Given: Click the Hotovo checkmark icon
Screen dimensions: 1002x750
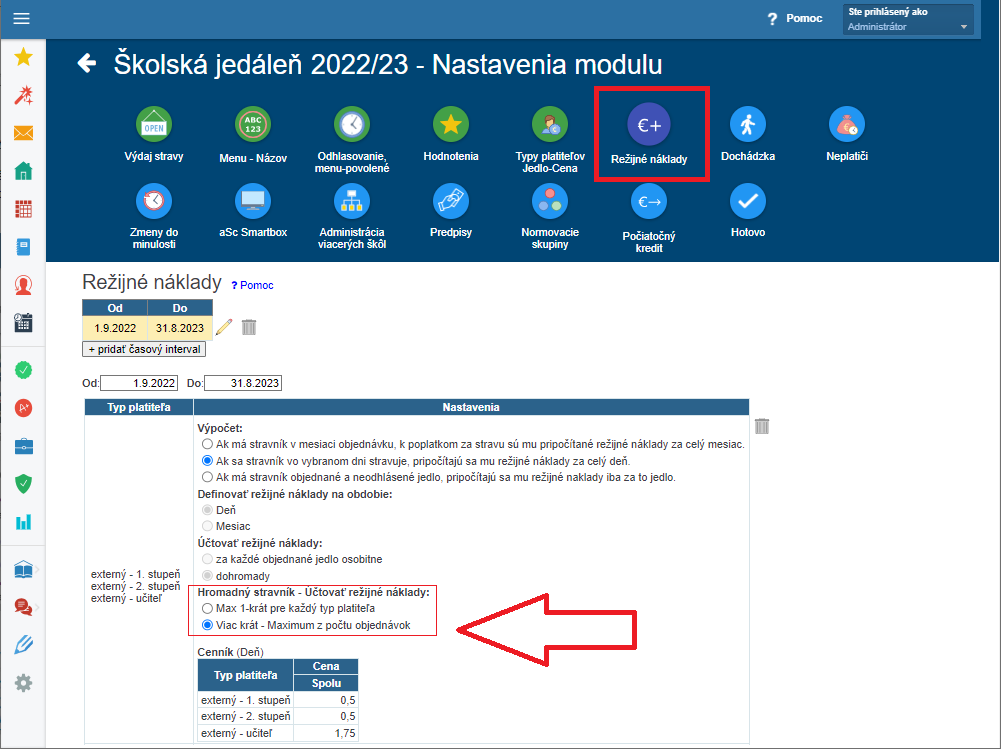Looking at the screenshot, I should 748,201.
